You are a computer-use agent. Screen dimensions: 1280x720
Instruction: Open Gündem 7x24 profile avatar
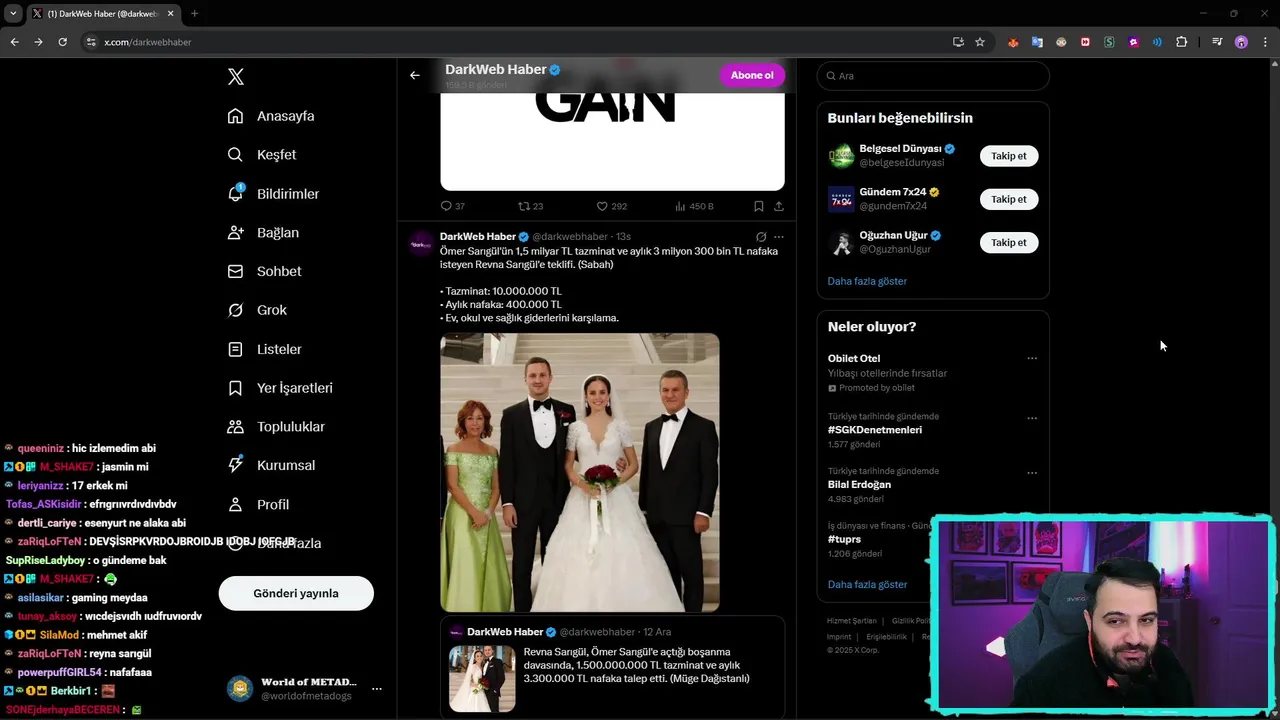841,199
